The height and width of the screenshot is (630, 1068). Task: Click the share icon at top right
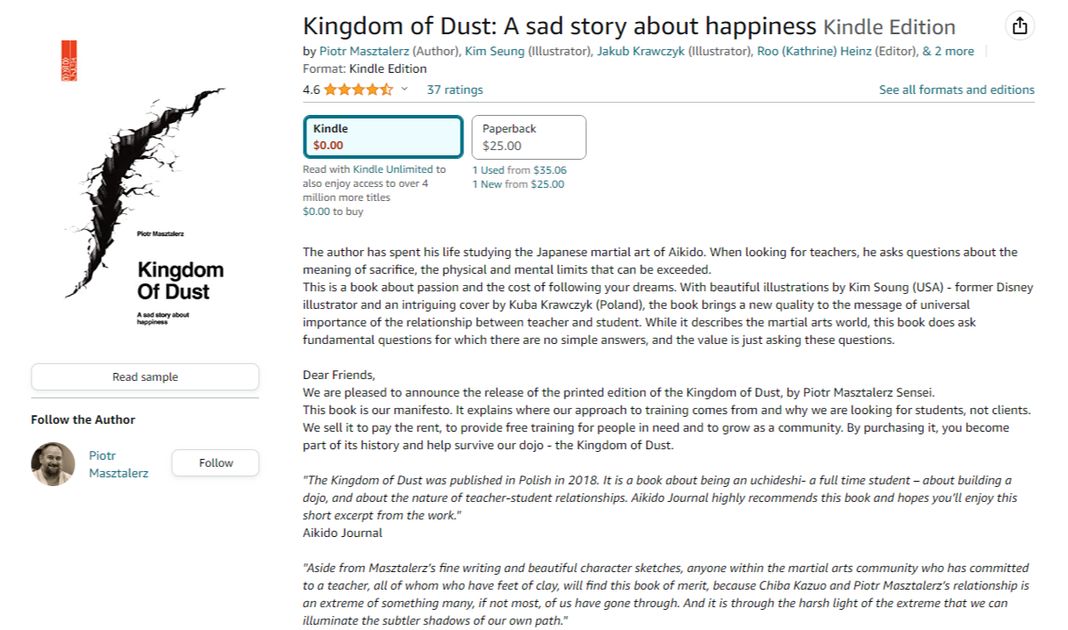coord(1019,26)
